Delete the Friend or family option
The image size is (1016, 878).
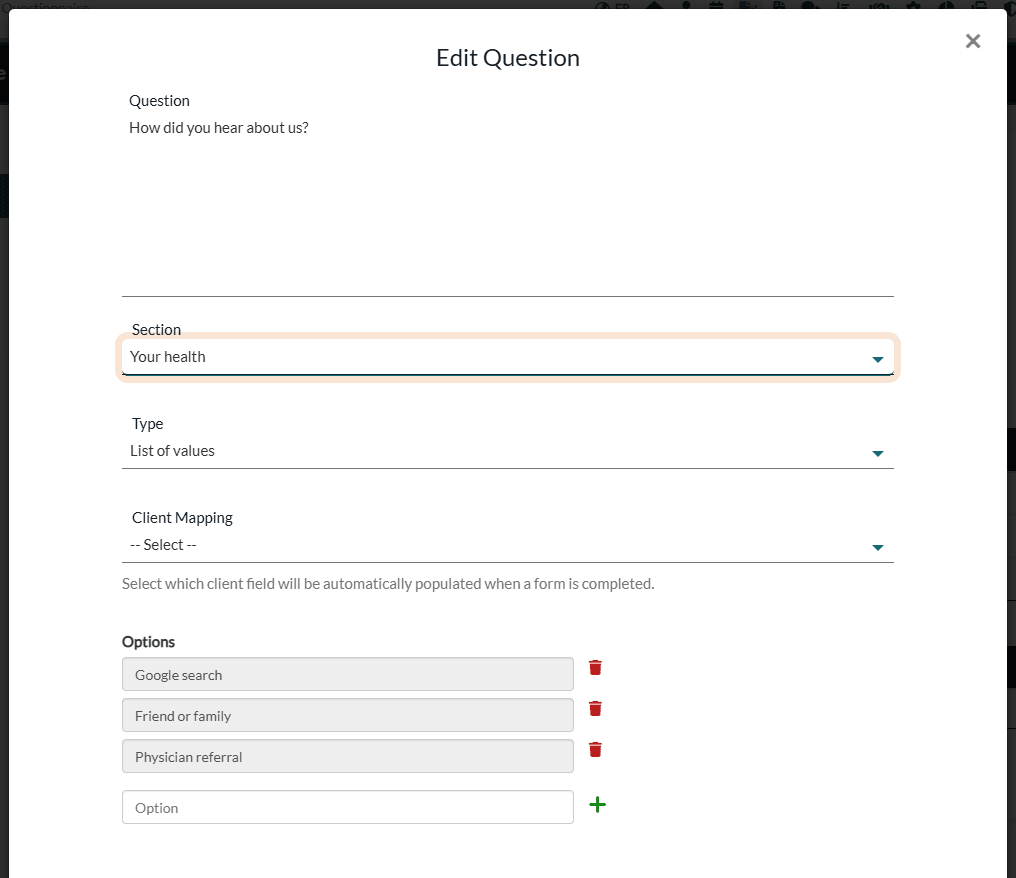tap(595, 708)
